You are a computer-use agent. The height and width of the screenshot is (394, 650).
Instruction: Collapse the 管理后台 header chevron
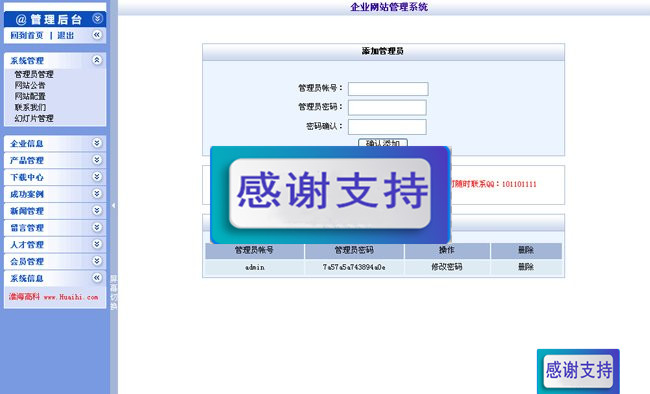click(97, 18)
